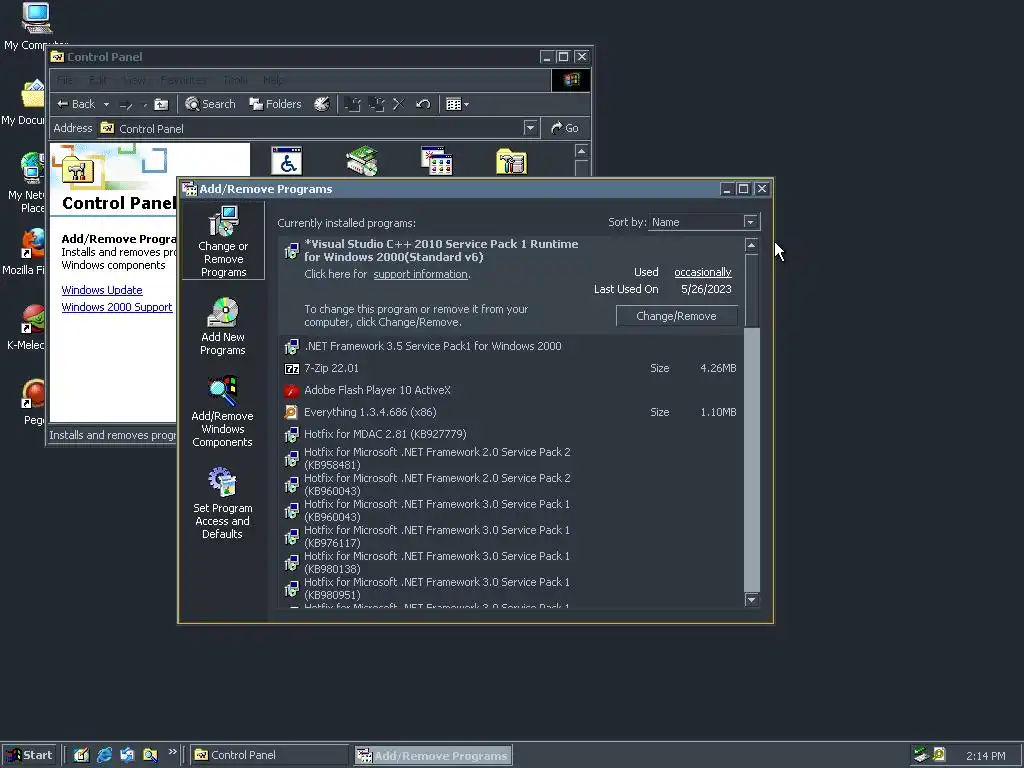Select the hotfix entry KB980951
Viewport: 1024px width, 768px height.
click(x=511, y=589)
